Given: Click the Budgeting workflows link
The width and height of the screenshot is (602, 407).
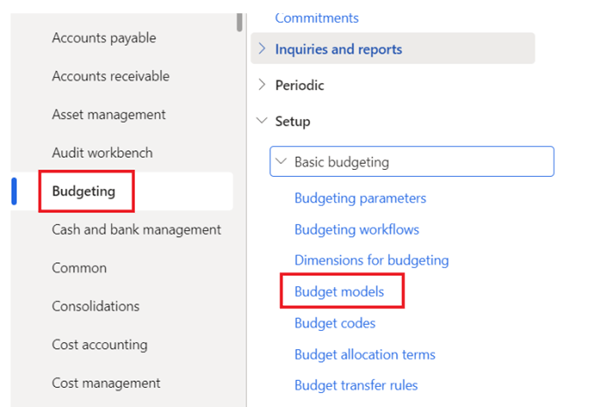Looking at the screenshot, I should pos(356,229).
